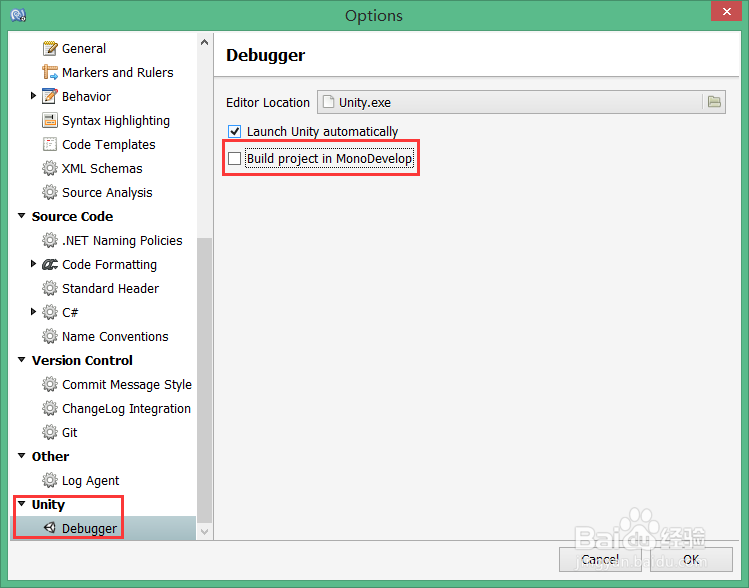This screenshot has width=749, height=588.
Task: Click the MonoDevelop app icon in title bar
Action: pyautogui.click(x=18, y=15)
